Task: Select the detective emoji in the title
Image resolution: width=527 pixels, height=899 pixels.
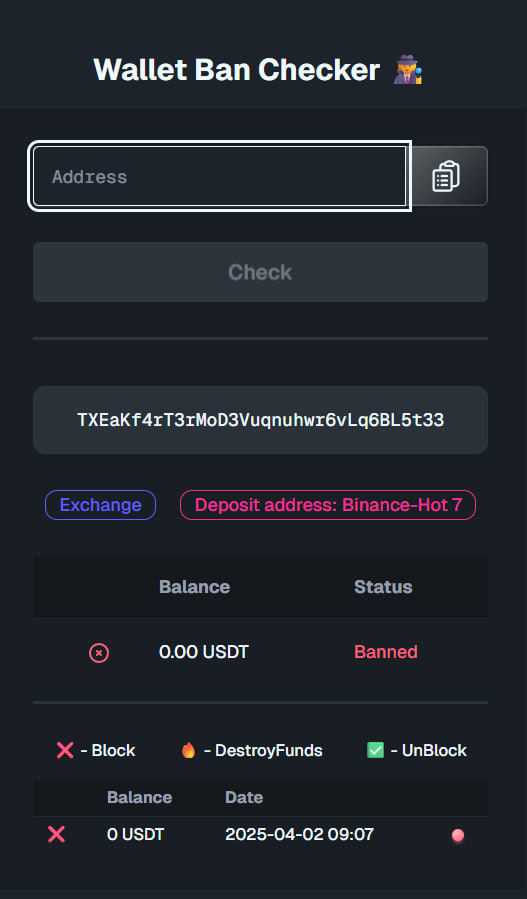Action: point(408,69)
